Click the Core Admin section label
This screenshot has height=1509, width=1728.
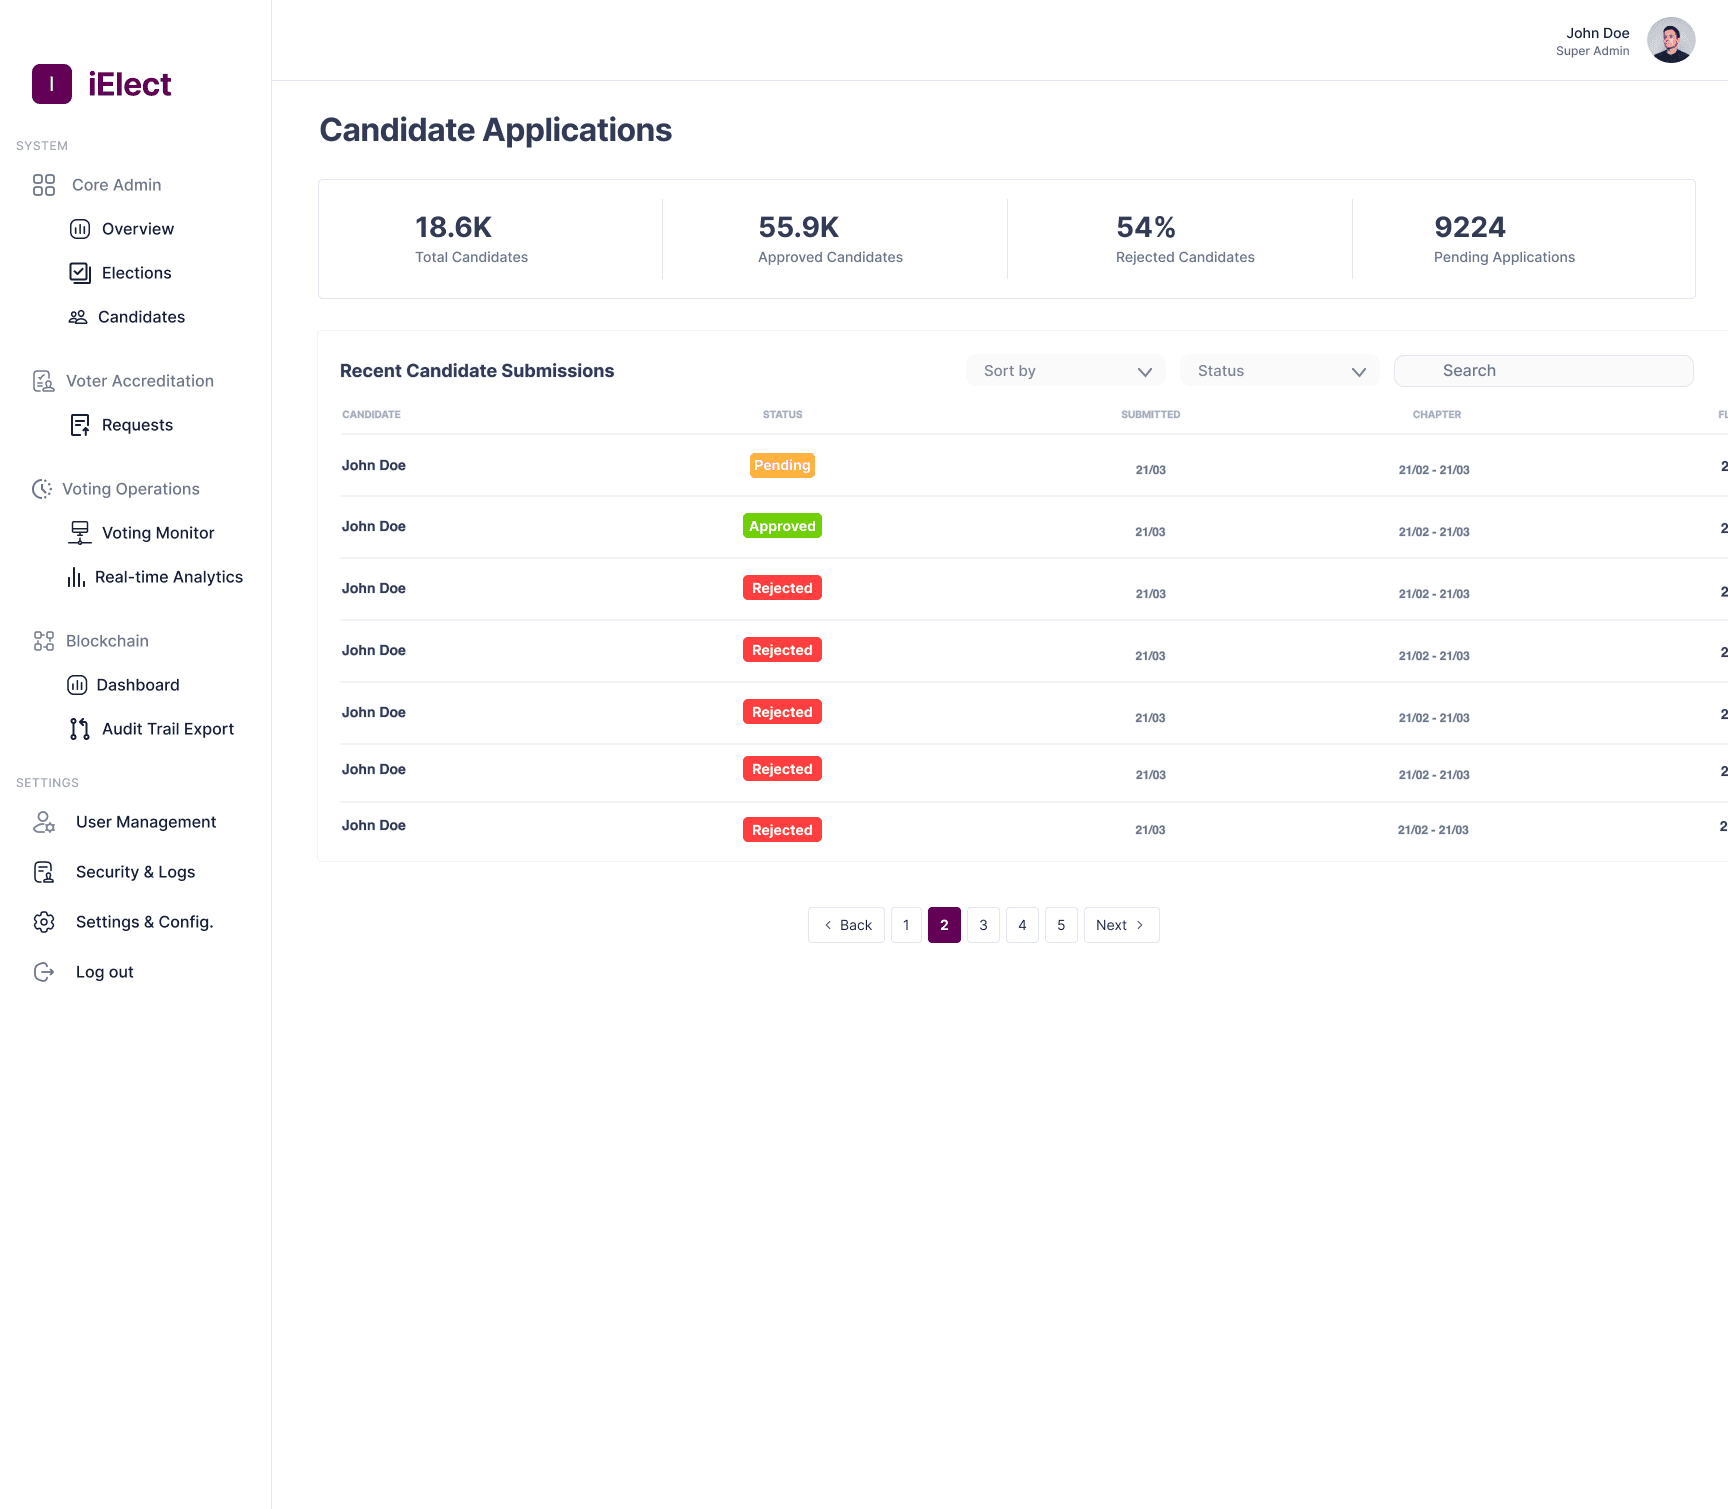pos(117,185)
